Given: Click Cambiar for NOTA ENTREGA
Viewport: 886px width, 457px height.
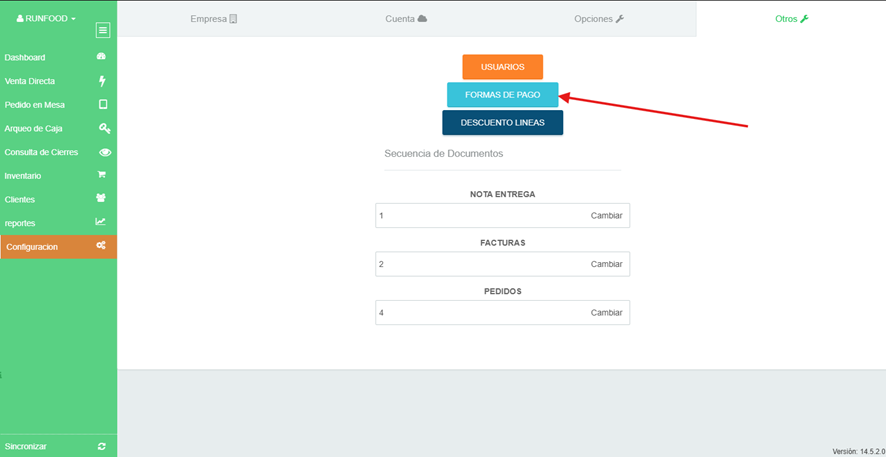Looking at the screenshot, I should [606, 216].
